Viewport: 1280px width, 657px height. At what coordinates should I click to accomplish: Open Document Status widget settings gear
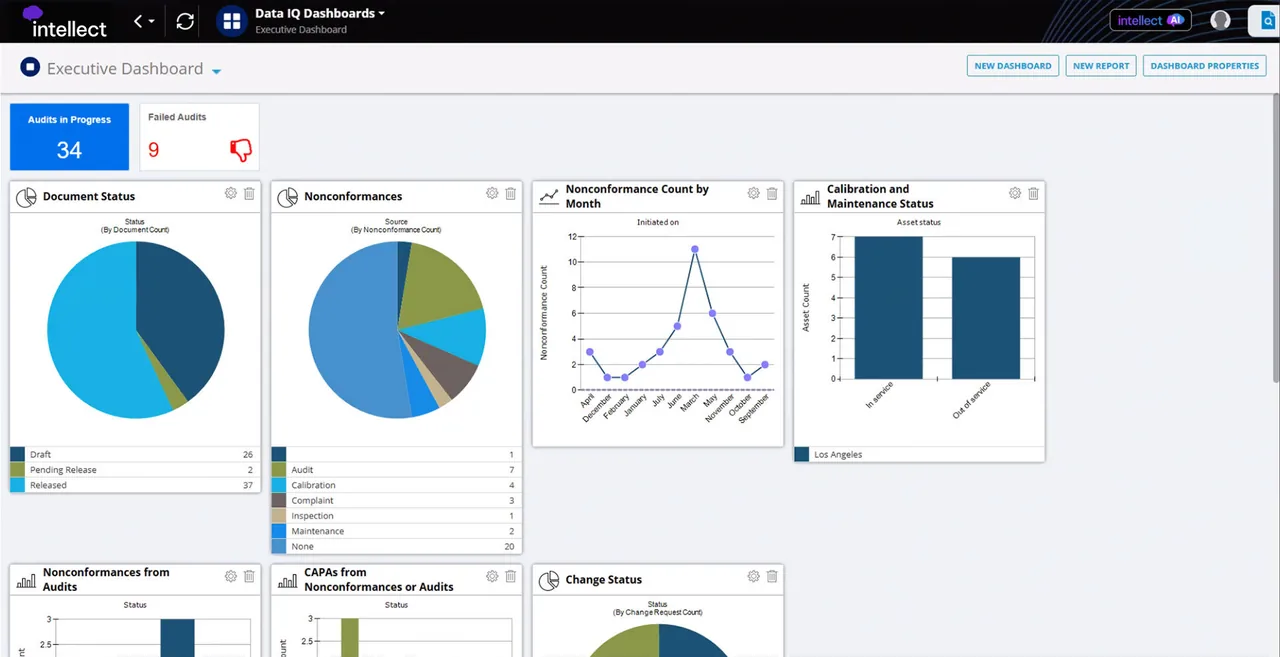point(231,194)
